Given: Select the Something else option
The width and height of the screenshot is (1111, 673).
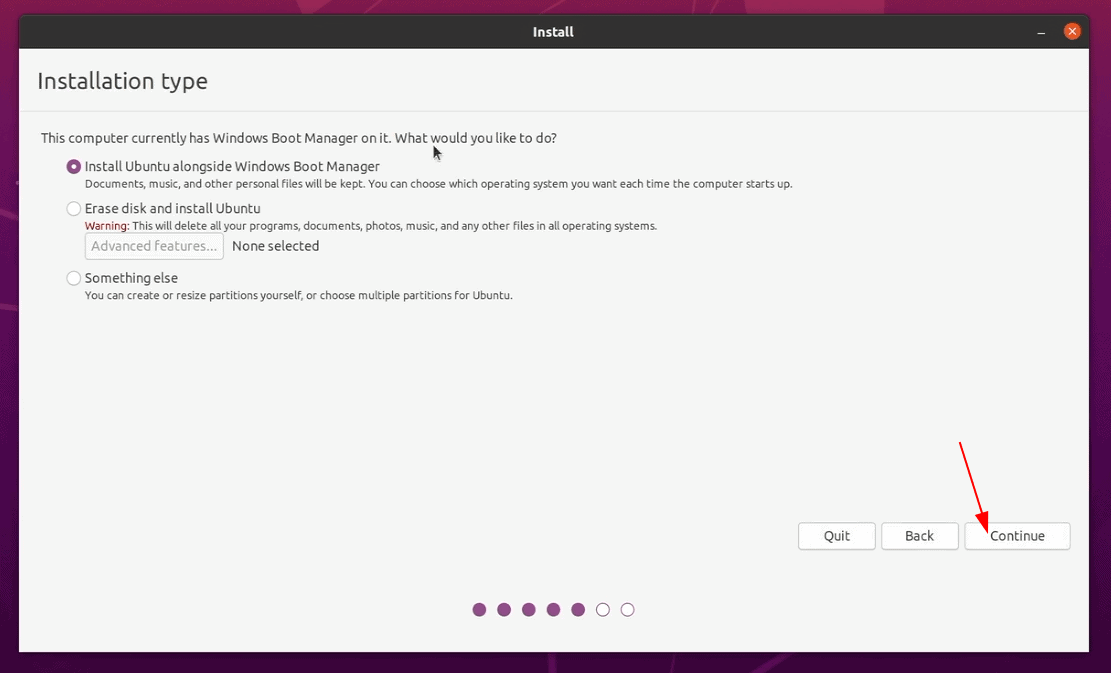Looking at the screenshot, I should point(73,277).
